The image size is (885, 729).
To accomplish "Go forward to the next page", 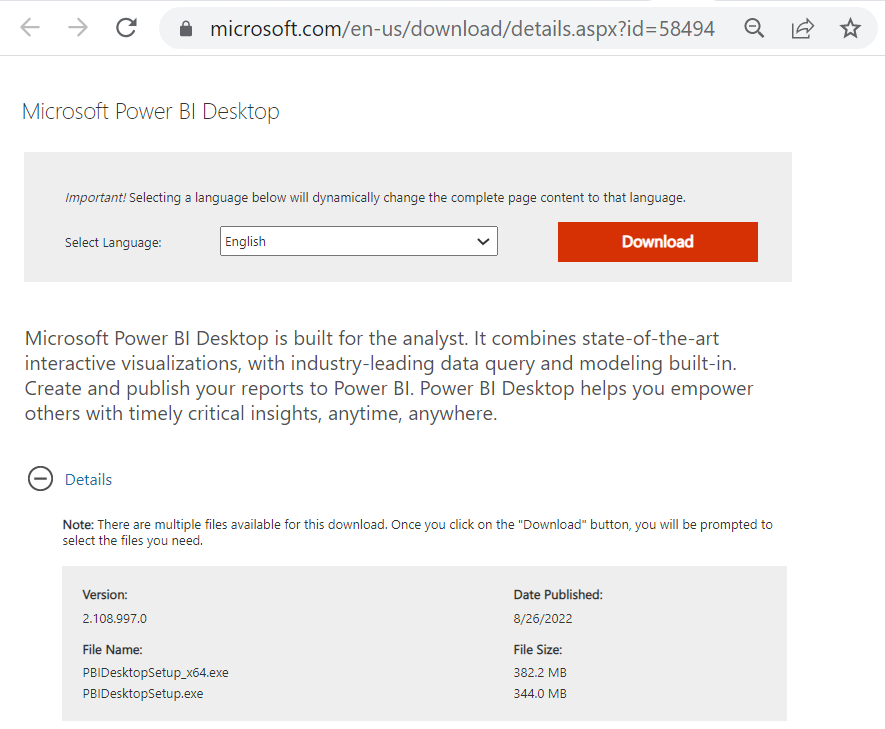I will 78,28.
